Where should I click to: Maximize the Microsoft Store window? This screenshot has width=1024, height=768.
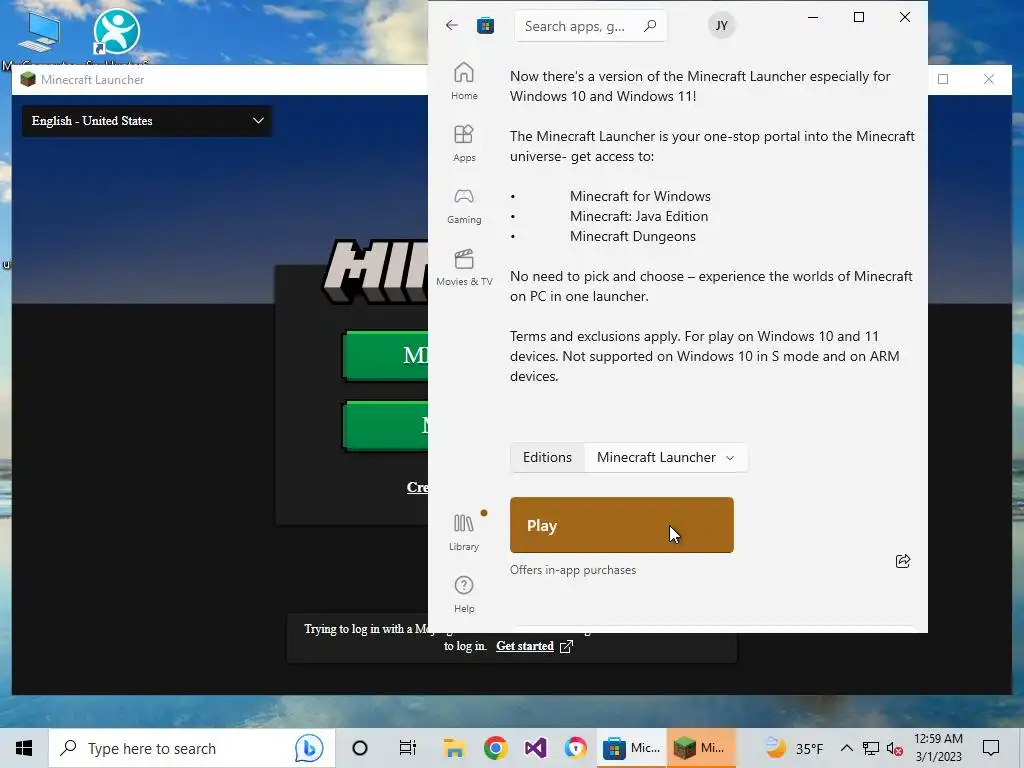pos(859,18)
